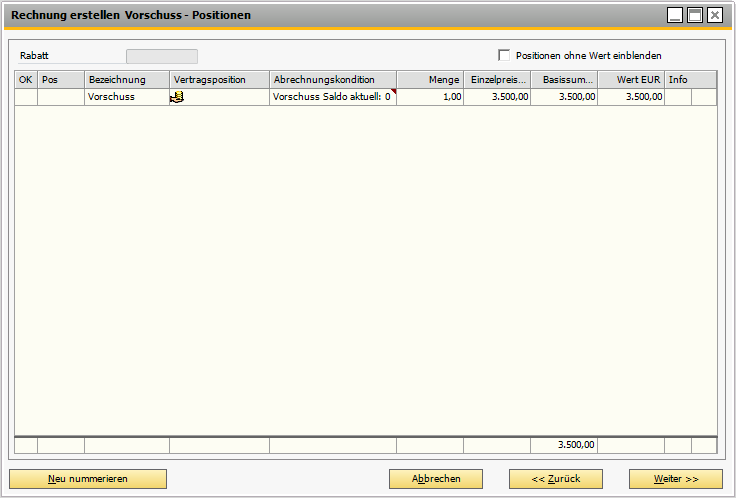Close the Rechnung erstellen Vorschuss window
Viewport: 736px width, 498px height.
(714, 15)
